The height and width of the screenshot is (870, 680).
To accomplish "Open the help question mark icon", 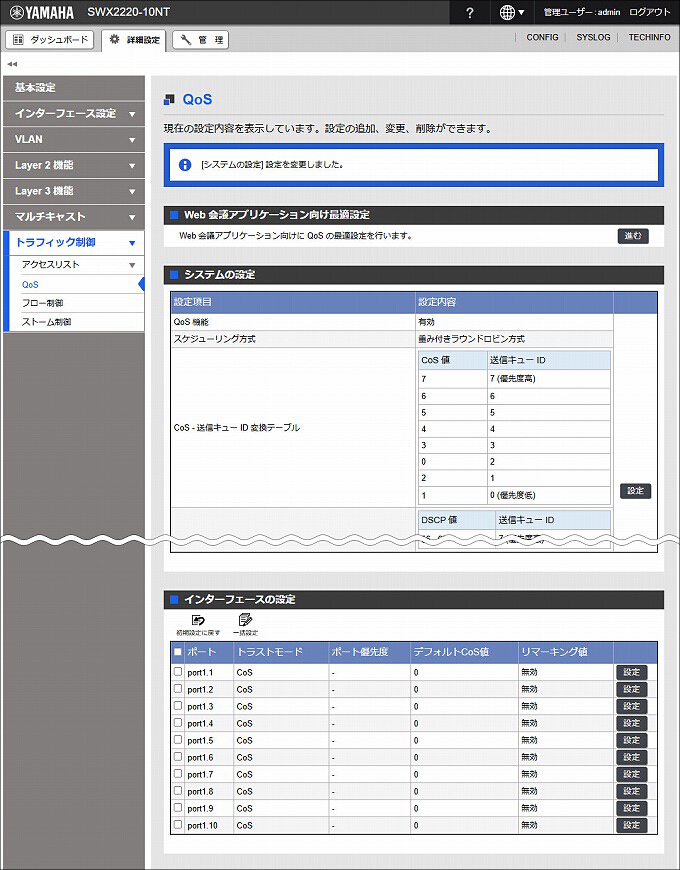I will 470,12.
